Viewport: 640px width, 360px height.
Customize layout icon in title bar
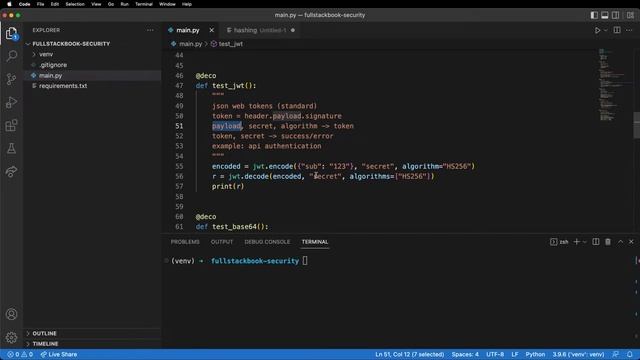(x=630, y=15)
